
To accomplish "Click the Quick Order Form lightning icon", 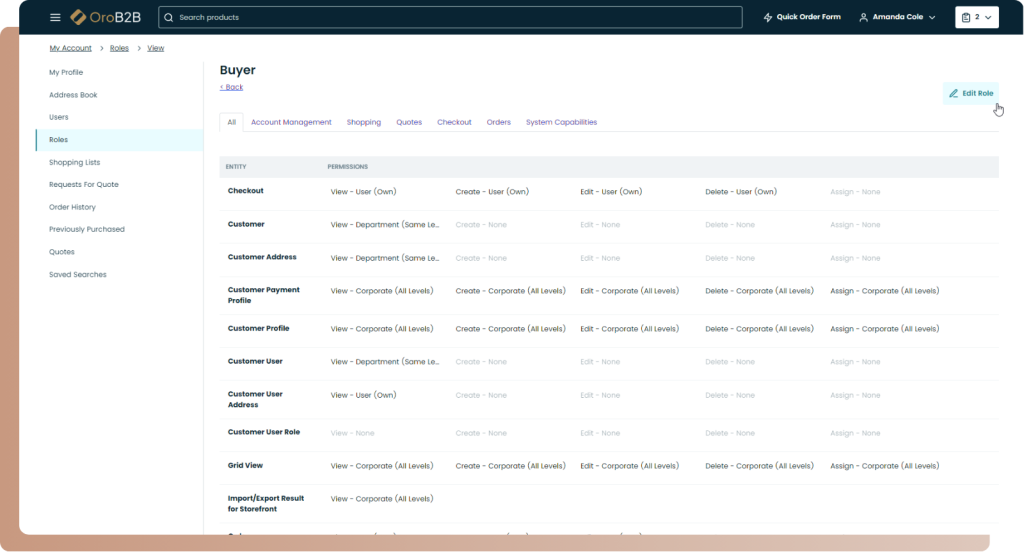I will pos(768,17).
